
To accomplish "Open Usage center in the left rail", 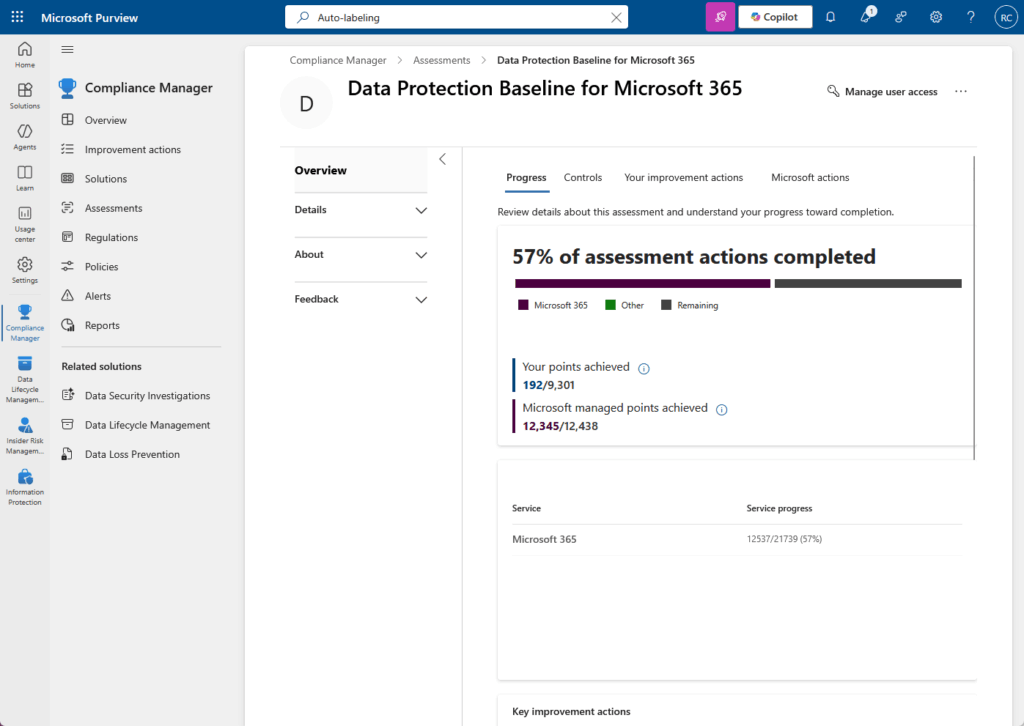I will (25, 223).
